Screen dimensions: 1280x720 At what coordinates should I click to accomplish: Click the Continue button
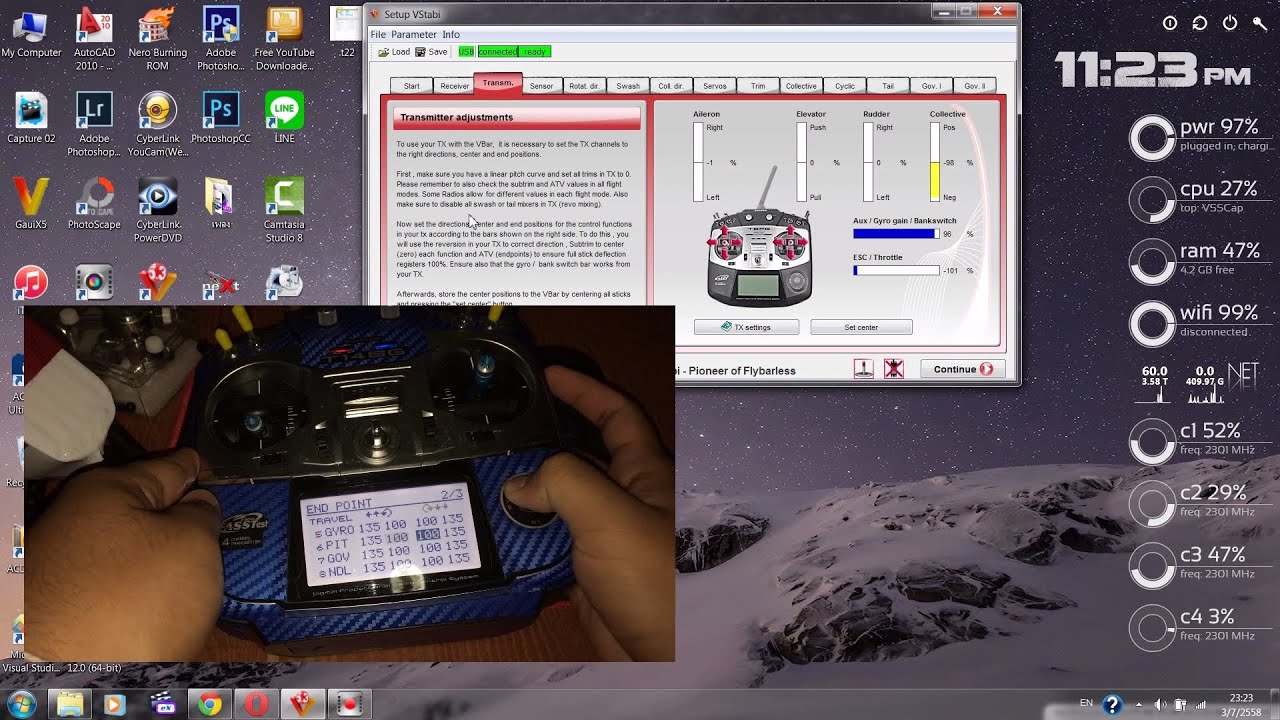coord(962,369)
